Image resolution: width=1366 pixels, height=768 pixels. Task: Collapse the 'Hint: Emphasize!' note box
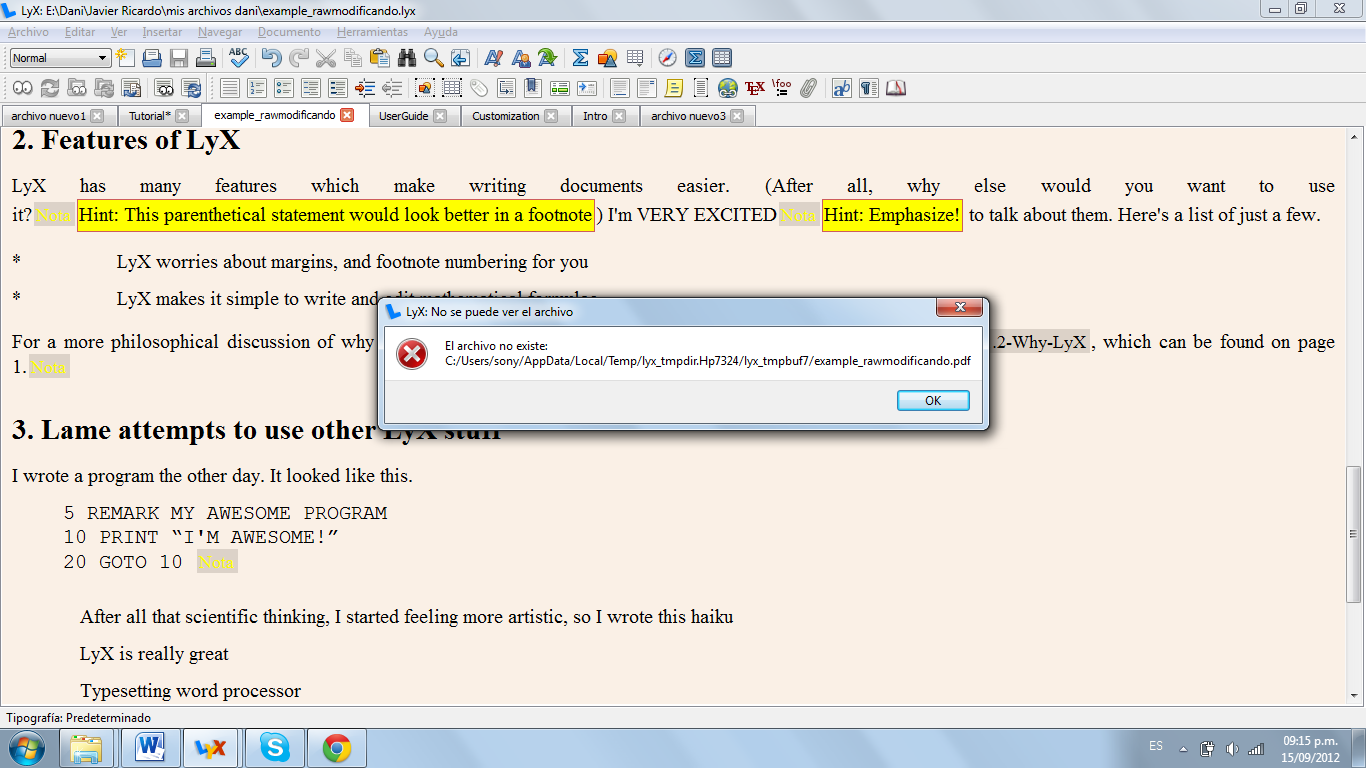coord(892,215)
